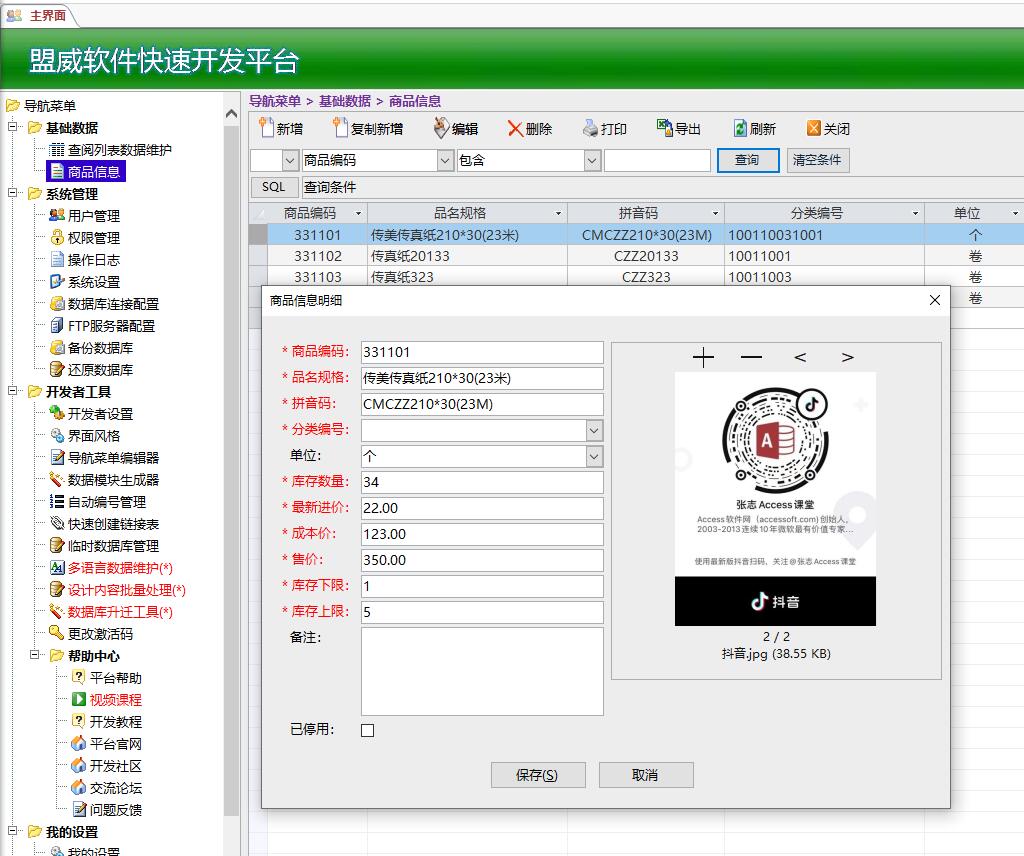This screenshot has width=1024, height=856.
Task: Click the 复制新增 copy-add icon
Action: pos(340,128)
